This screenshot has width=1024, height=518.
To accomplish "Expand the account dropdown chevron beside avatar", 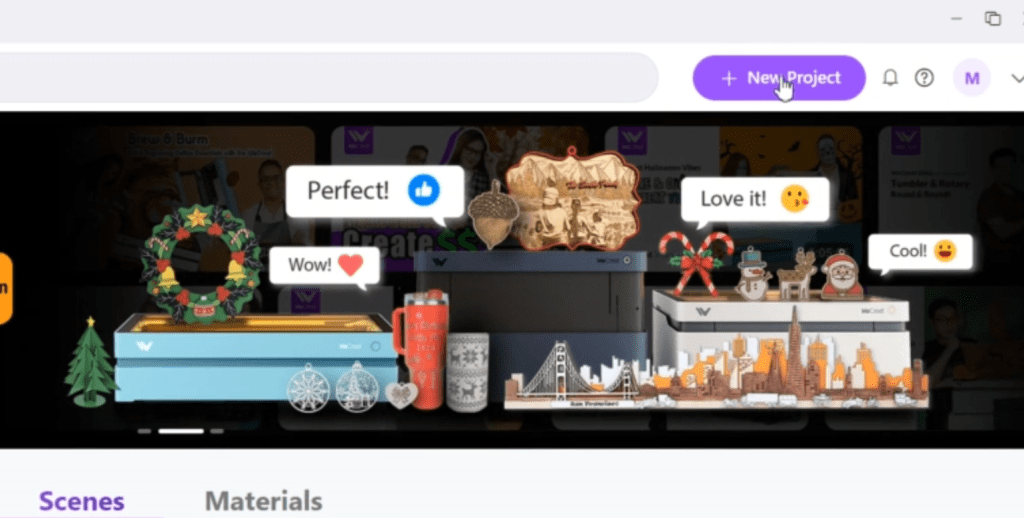I will pos(1017,78).
